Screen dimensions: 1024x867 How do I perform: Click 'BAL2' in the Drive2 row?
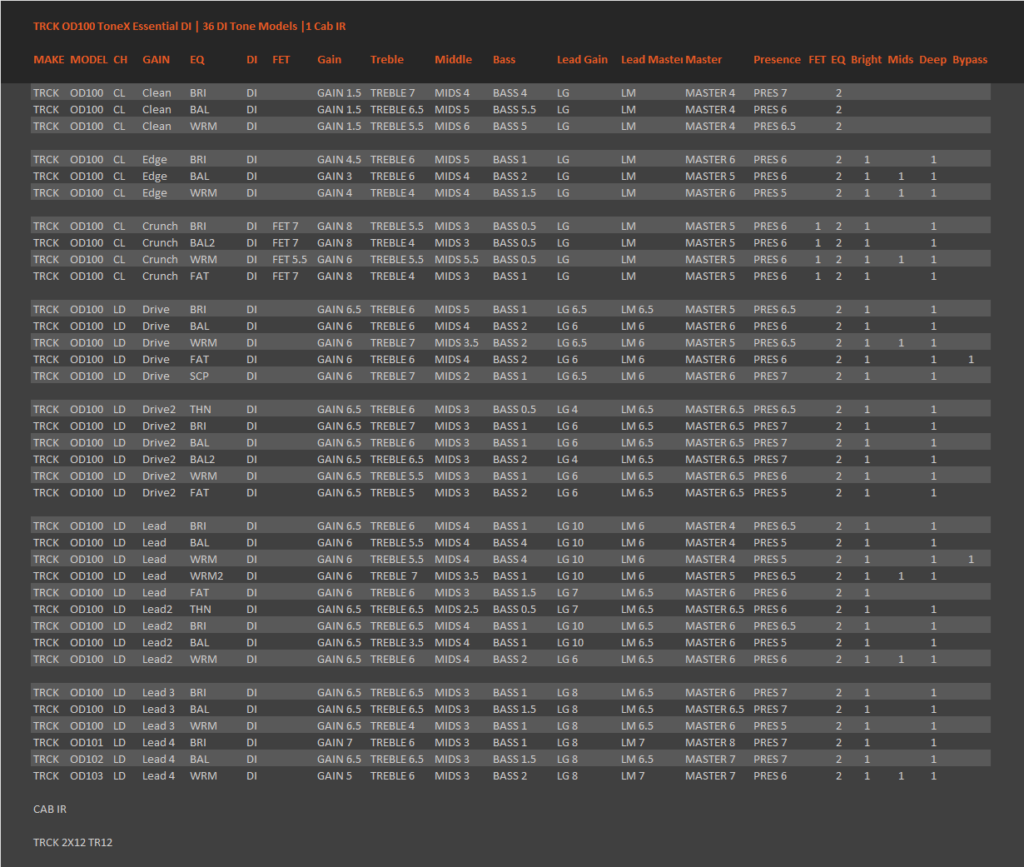click(x=202, y=460)
